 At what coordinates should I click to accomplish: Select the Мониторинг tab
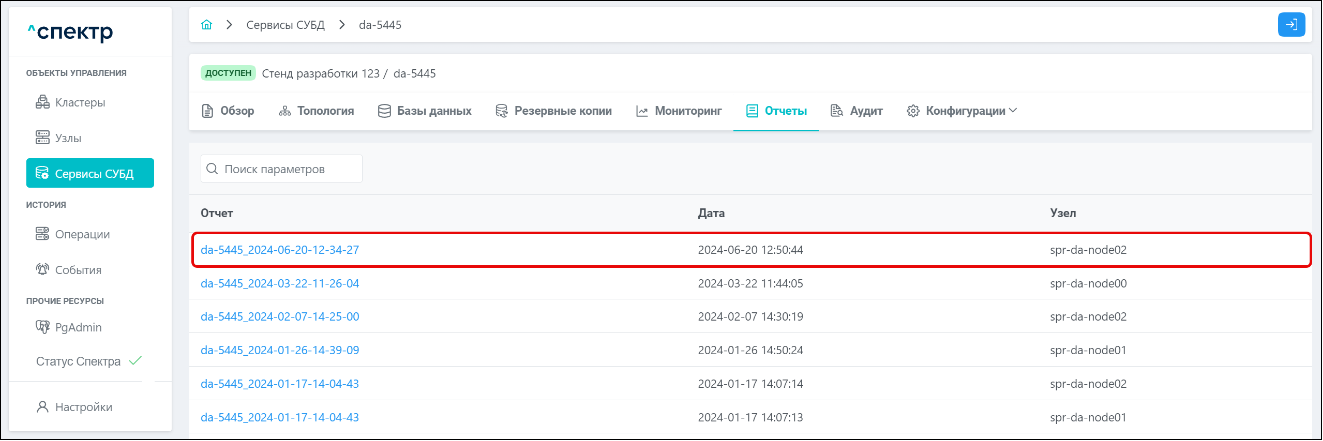[x=678, y=111]
